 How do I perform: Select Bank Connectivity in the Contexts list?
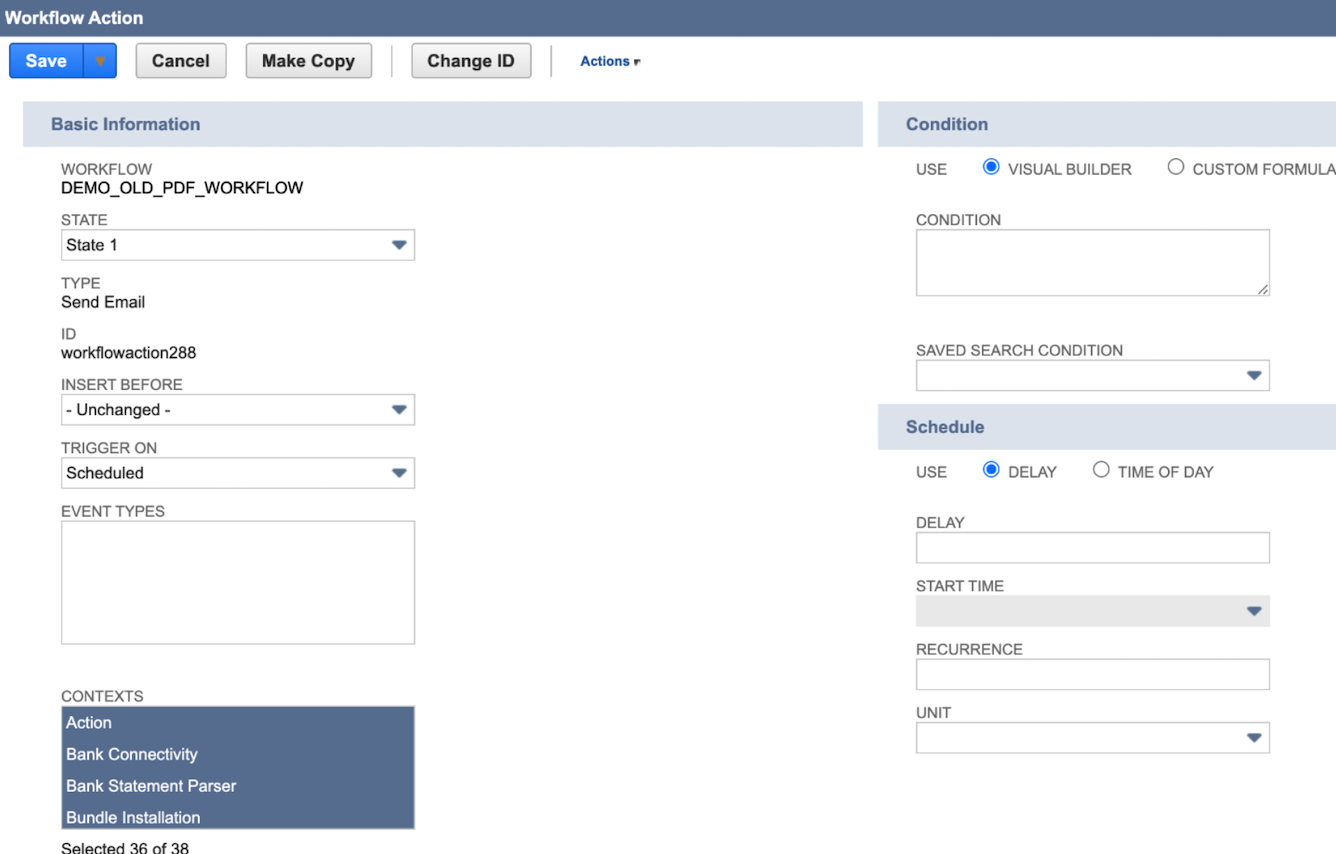pos(130,754)
